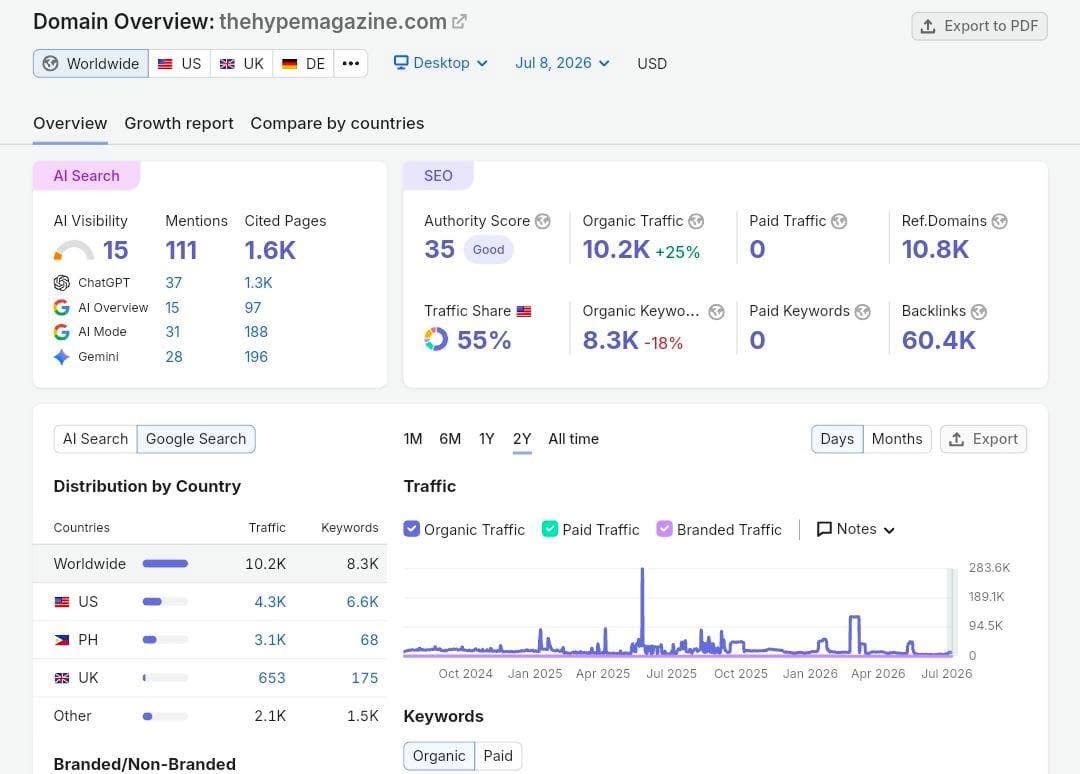Open ChatGPT mentions value 37
This screenshot has height=774, width=1080.
174,283
